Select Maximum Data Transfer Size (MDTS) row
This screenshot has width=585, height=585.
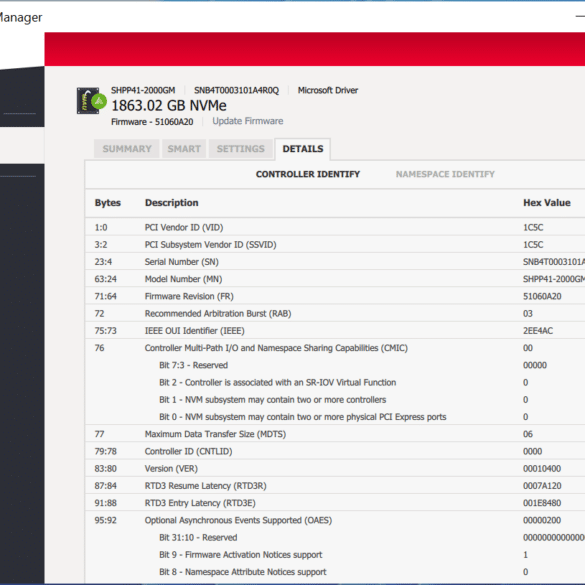(335, 434)
